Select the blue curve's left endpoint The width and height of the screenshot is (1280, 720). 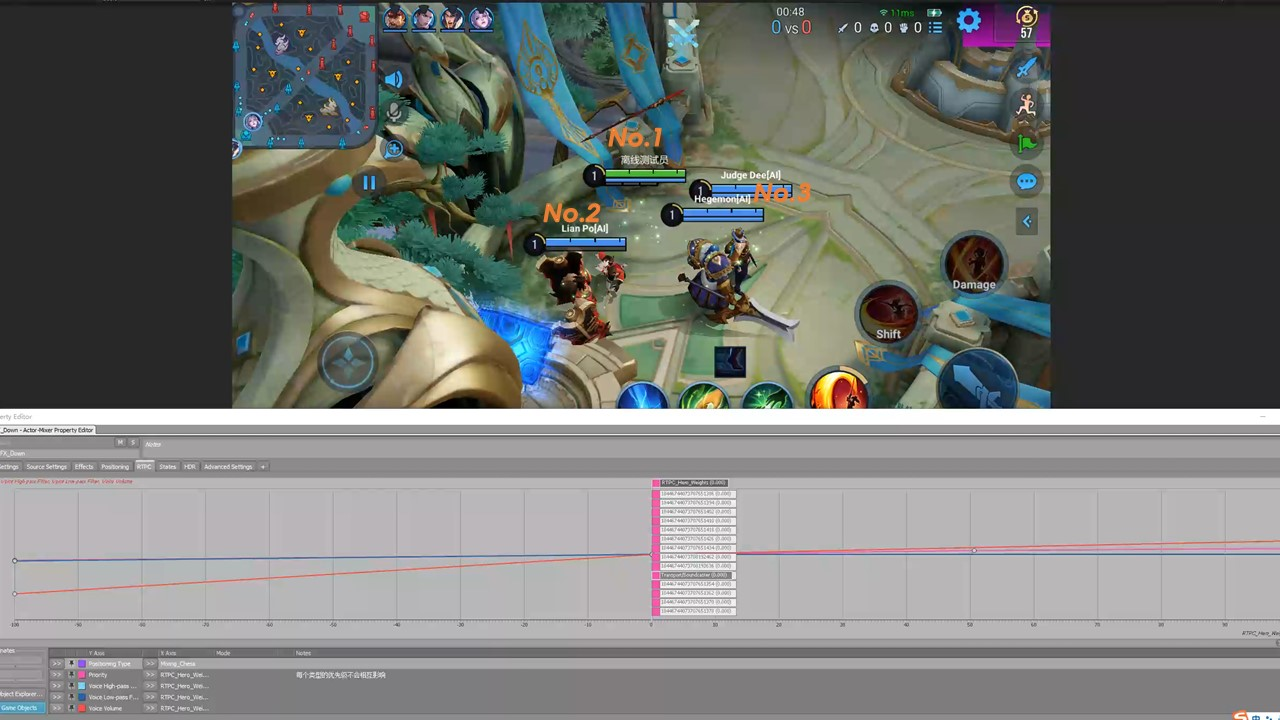coord(14,560)
